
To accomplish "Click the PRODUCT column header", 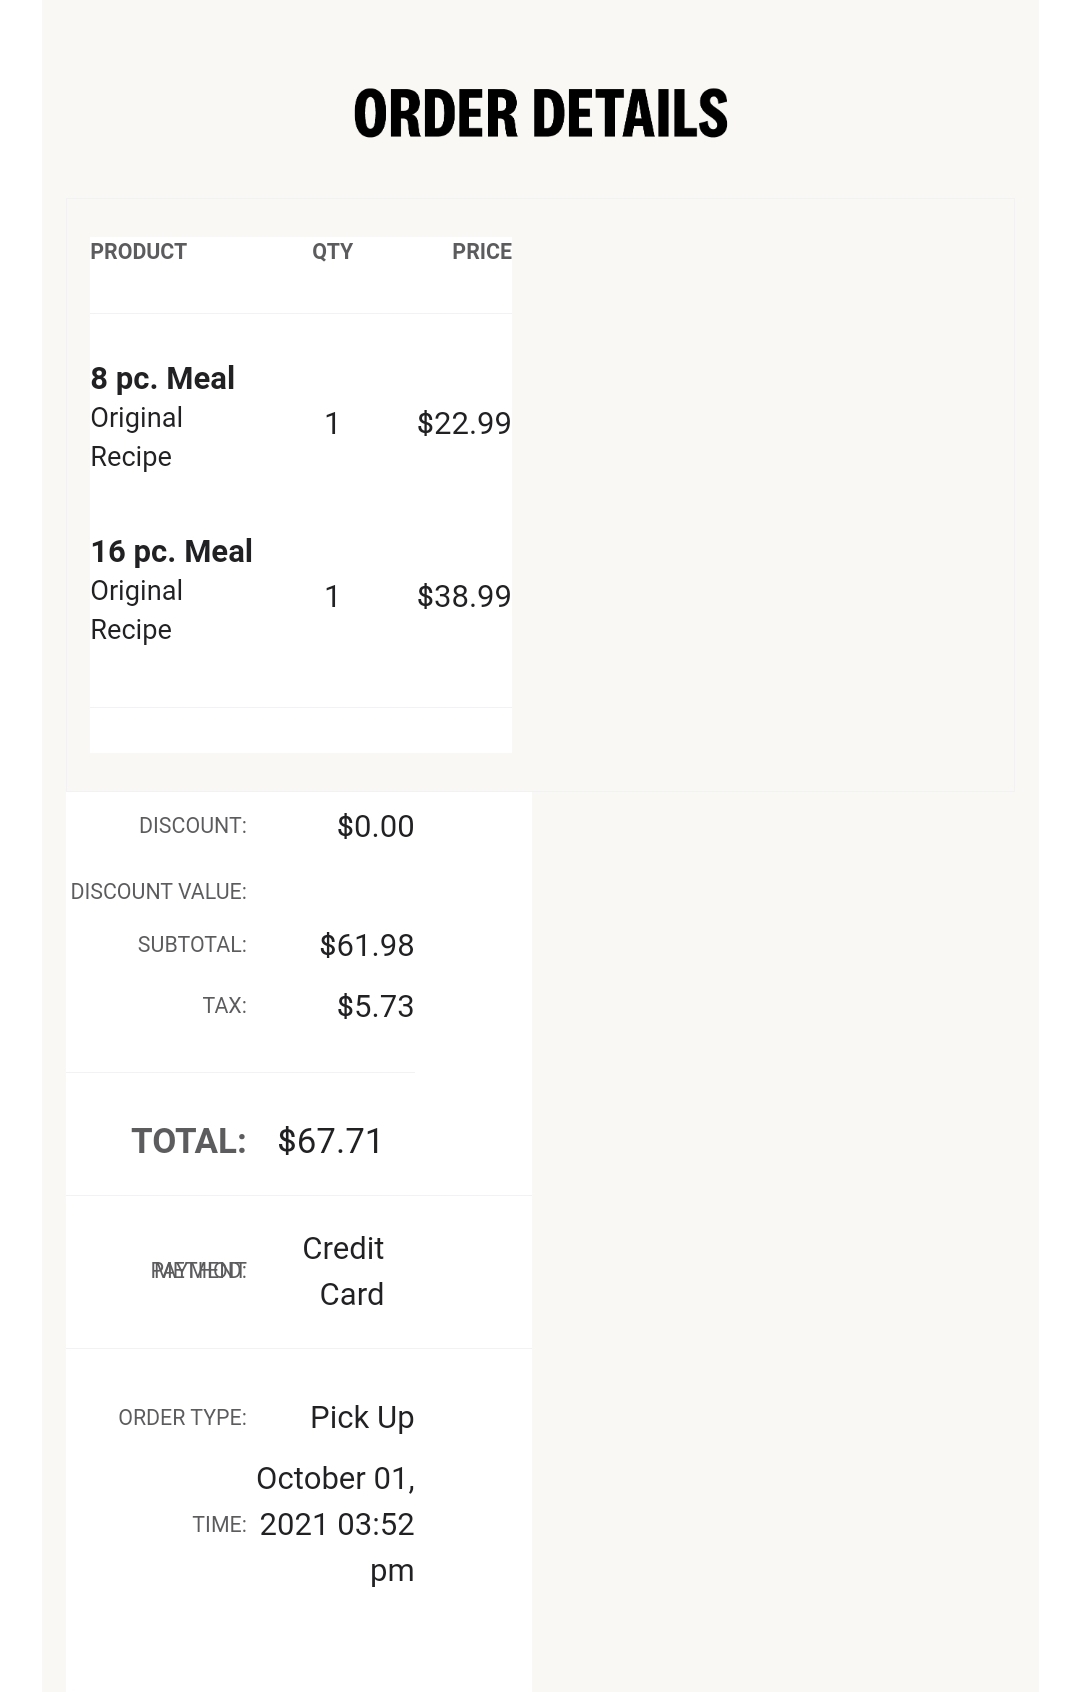I will [138, 252].
